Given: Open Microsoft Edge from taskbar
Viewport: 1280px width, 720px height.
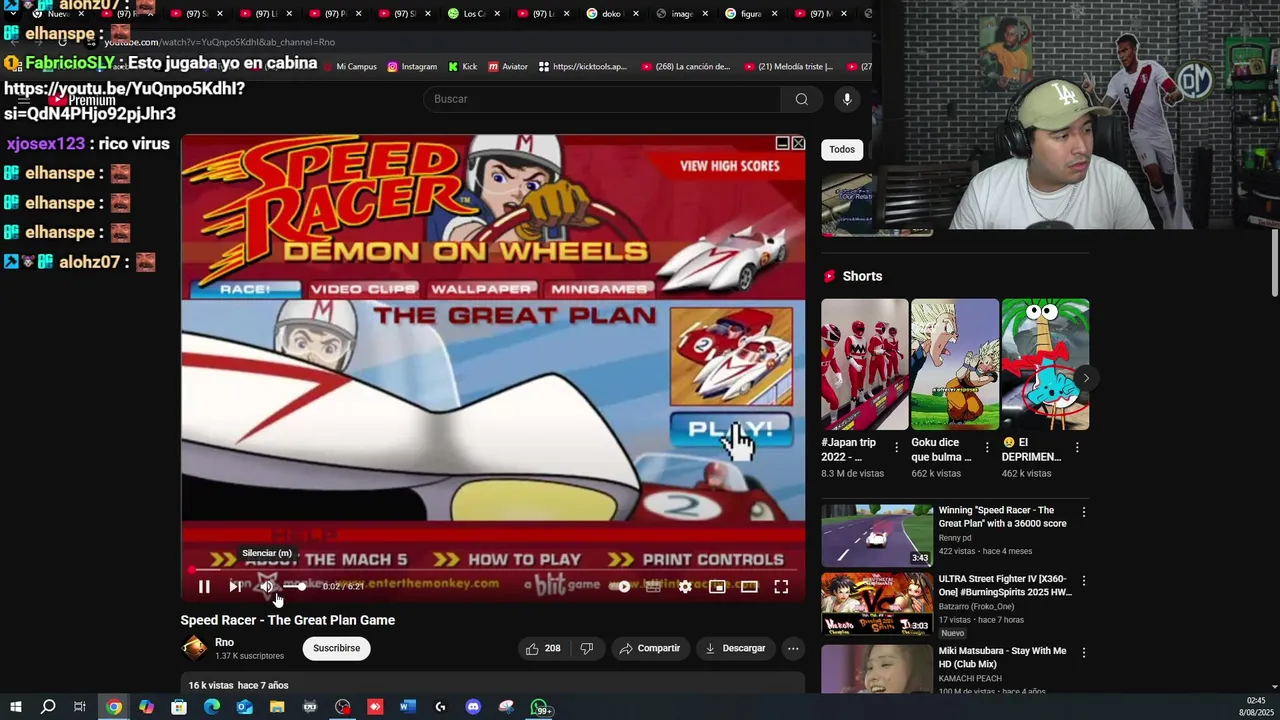Looking at the screenshot, I should pos(212,707).
